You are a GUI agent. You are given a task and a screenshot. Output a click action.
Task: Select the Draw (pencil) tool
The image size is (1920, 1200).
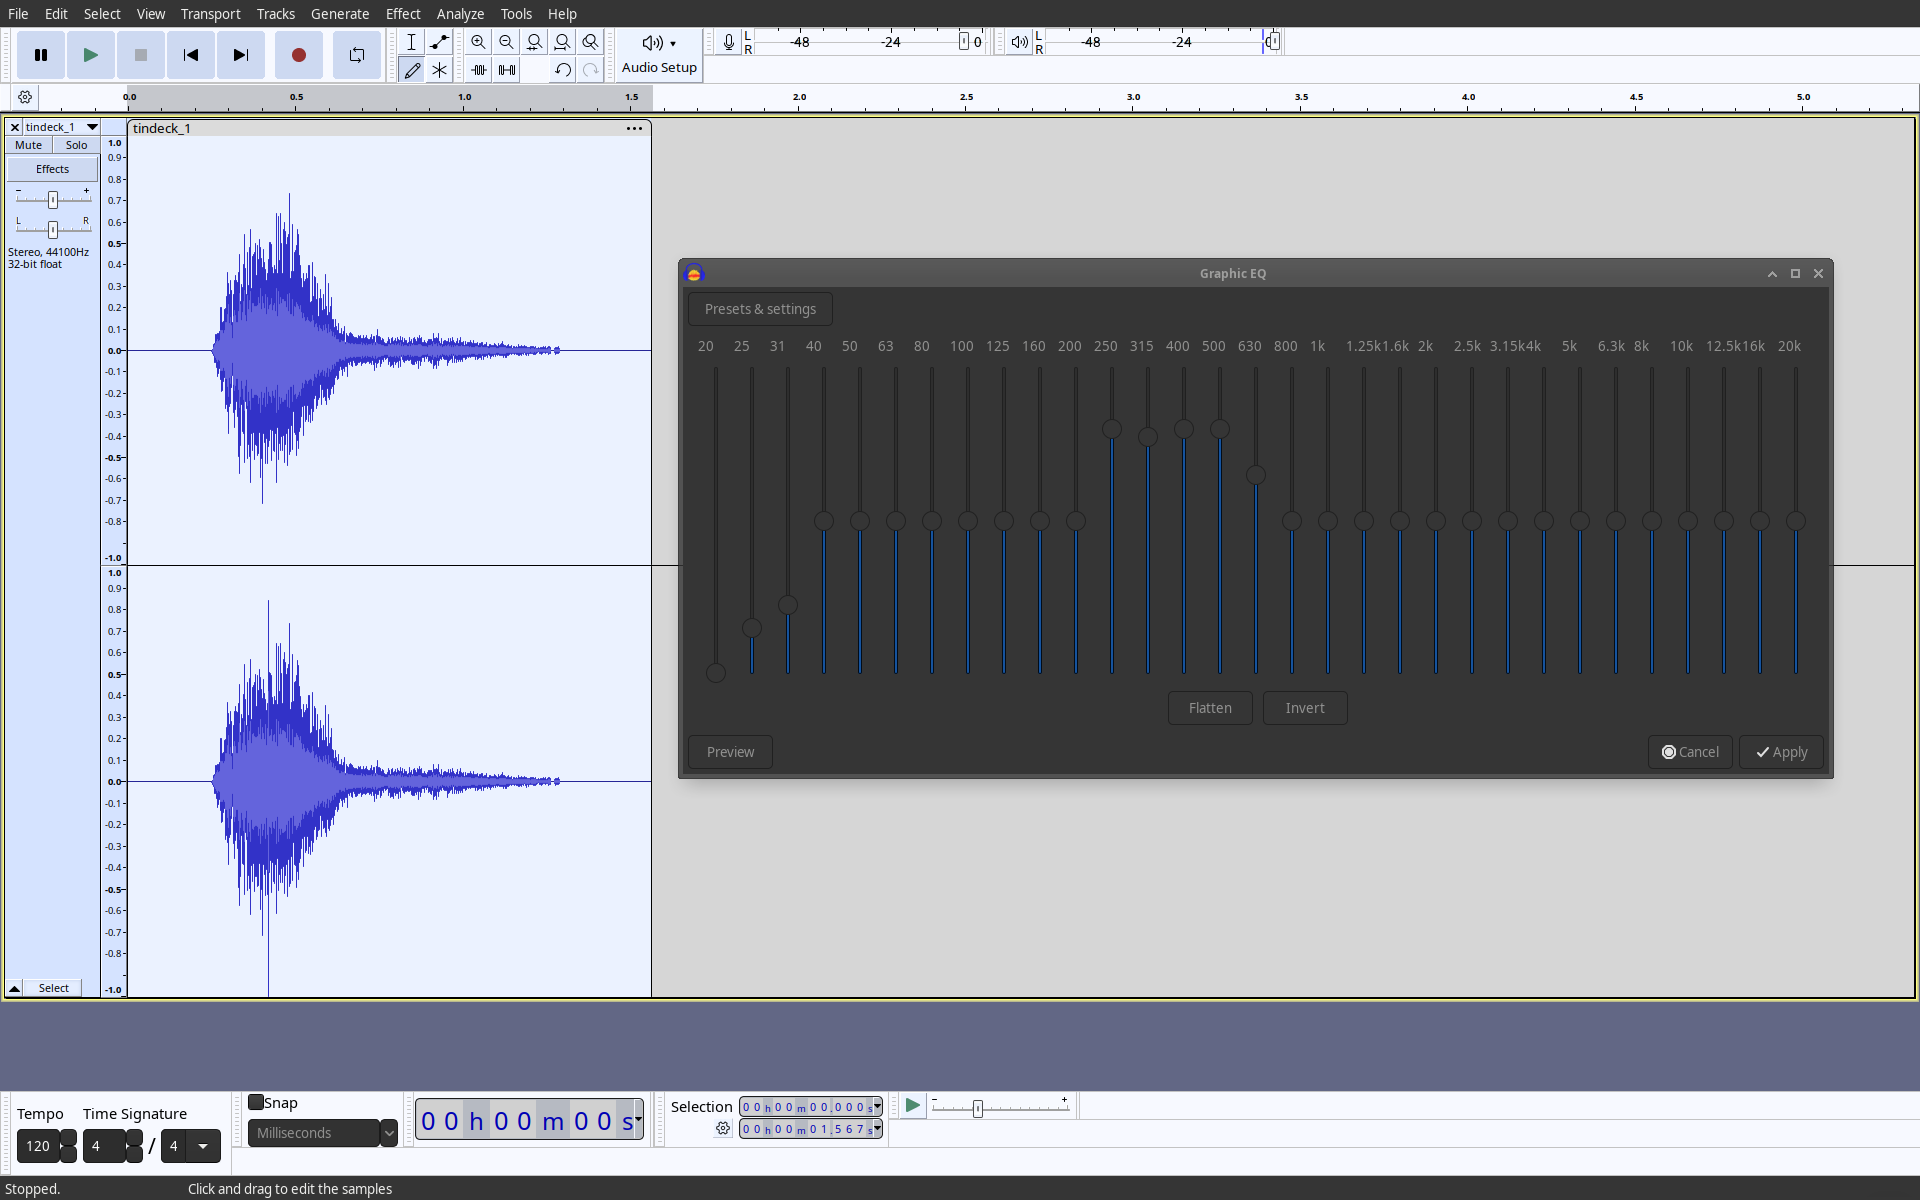412,70
